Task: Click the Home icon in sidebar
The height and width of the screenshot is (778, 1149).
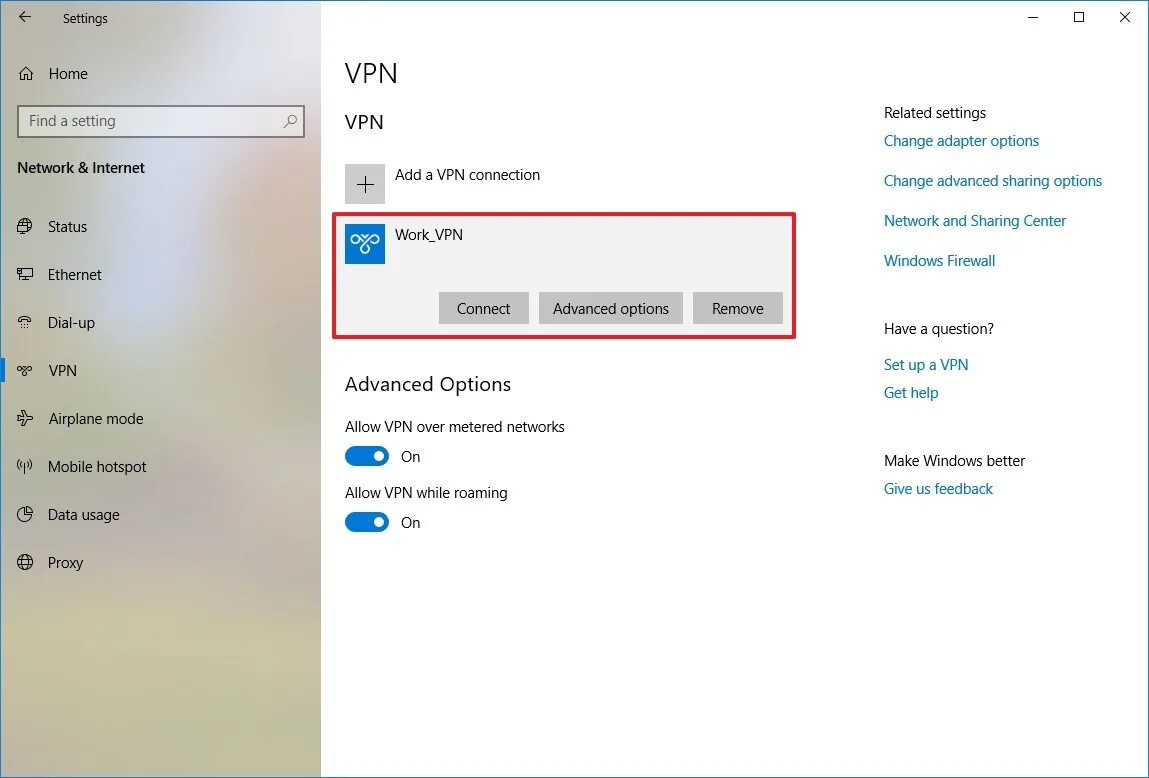Action: 26,74
